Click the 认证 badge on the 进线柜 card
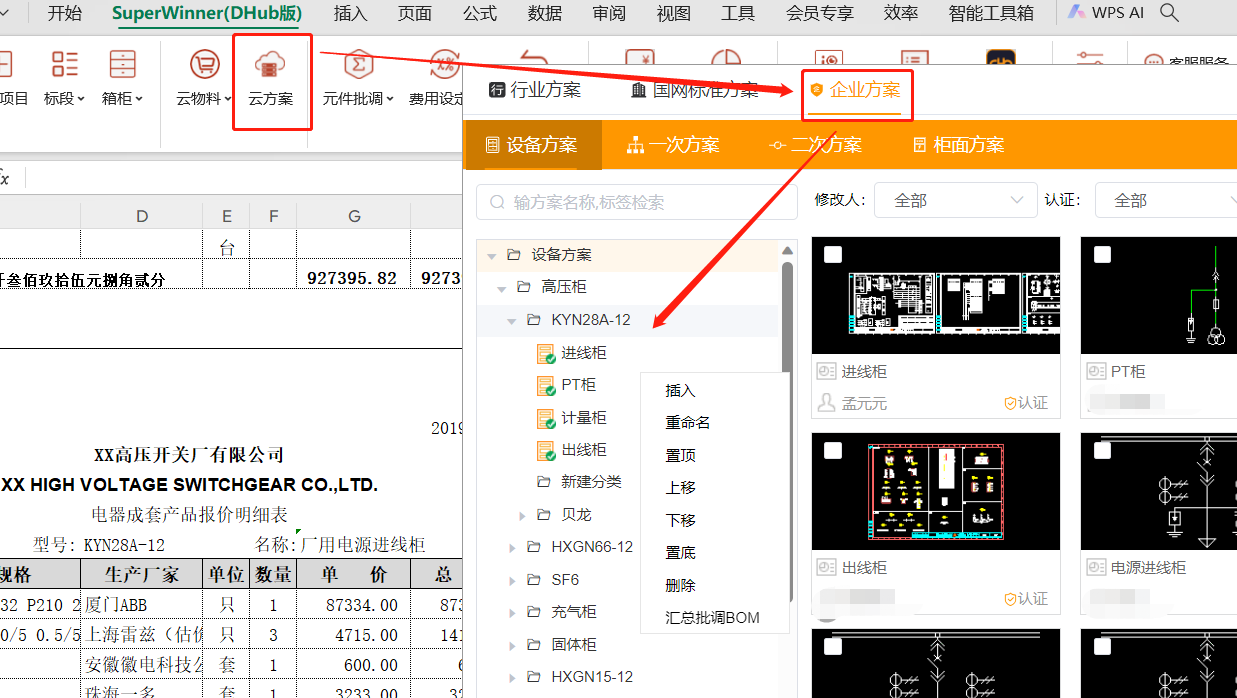The width and height of the screenshot is (1237, 698). 1026,403
